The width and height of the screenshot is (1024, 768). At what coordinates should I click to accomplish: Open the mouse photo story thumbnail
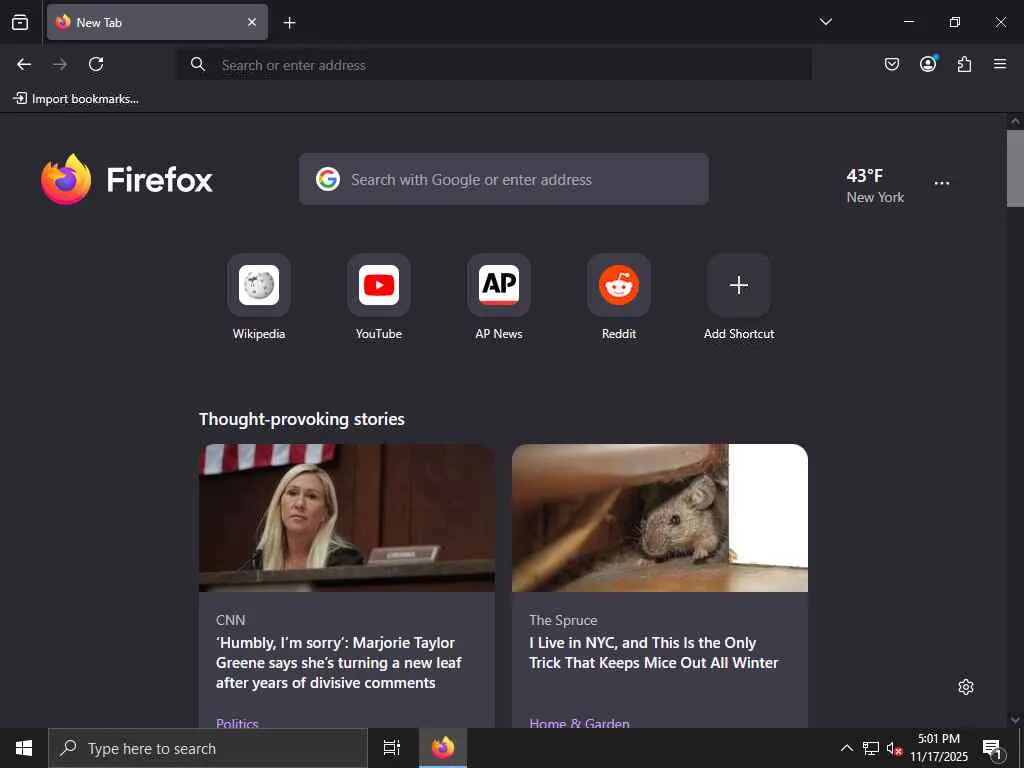pos(660,518)
